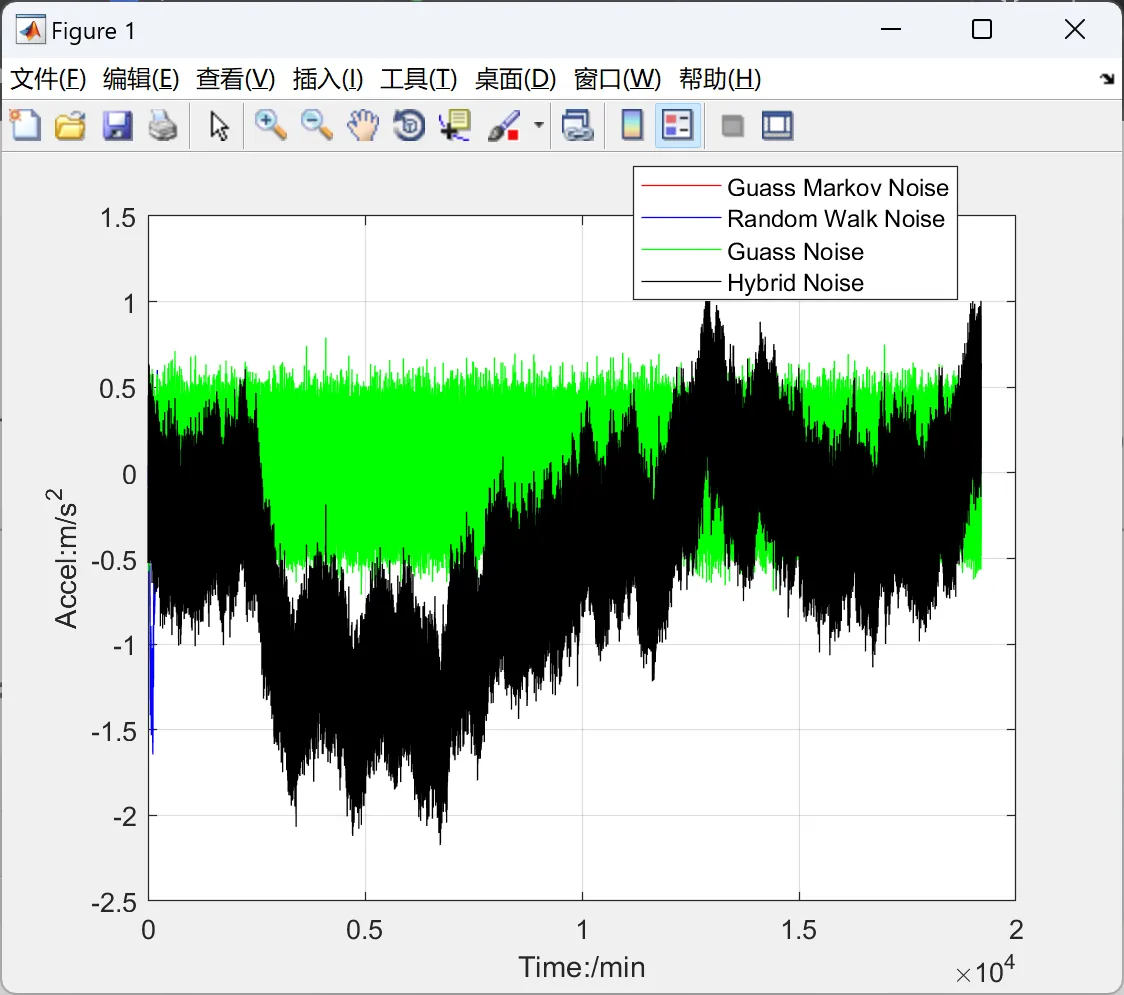Click the dock figure arrow in the menu bar
The image size is (1124, 995).
tap(1107, 79)
